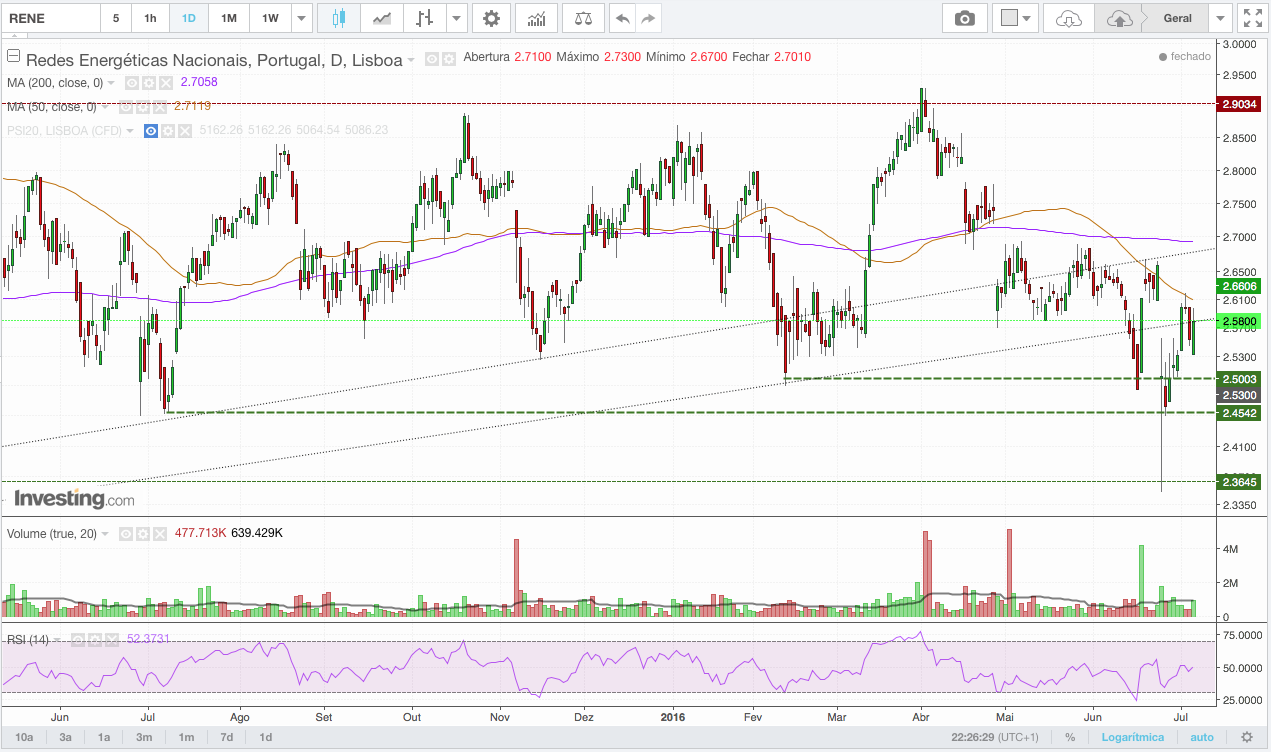Open more chart styles dropdown
This screenshot has width=1271, height=752.
tap(457, 18)
